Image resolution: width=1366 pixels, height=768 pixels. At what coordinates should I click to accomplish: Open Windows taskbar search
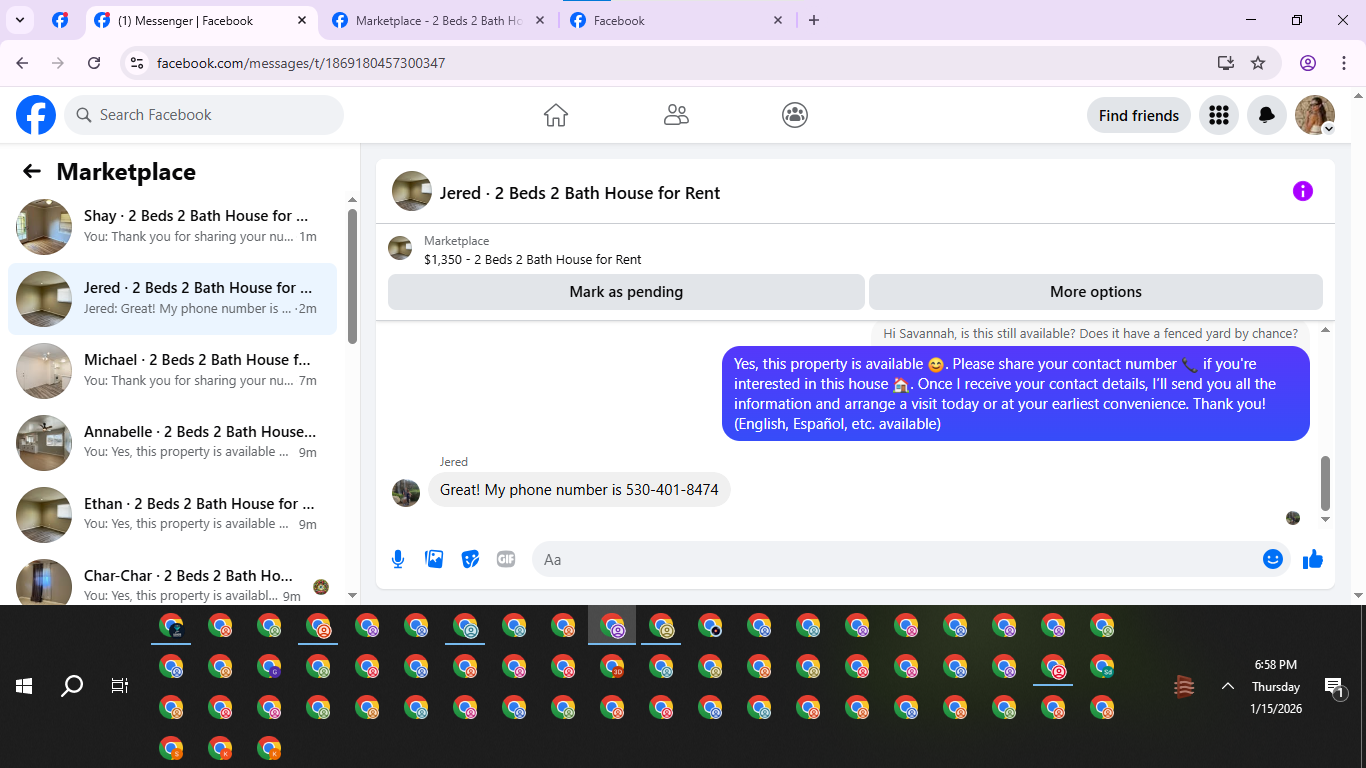72,686
